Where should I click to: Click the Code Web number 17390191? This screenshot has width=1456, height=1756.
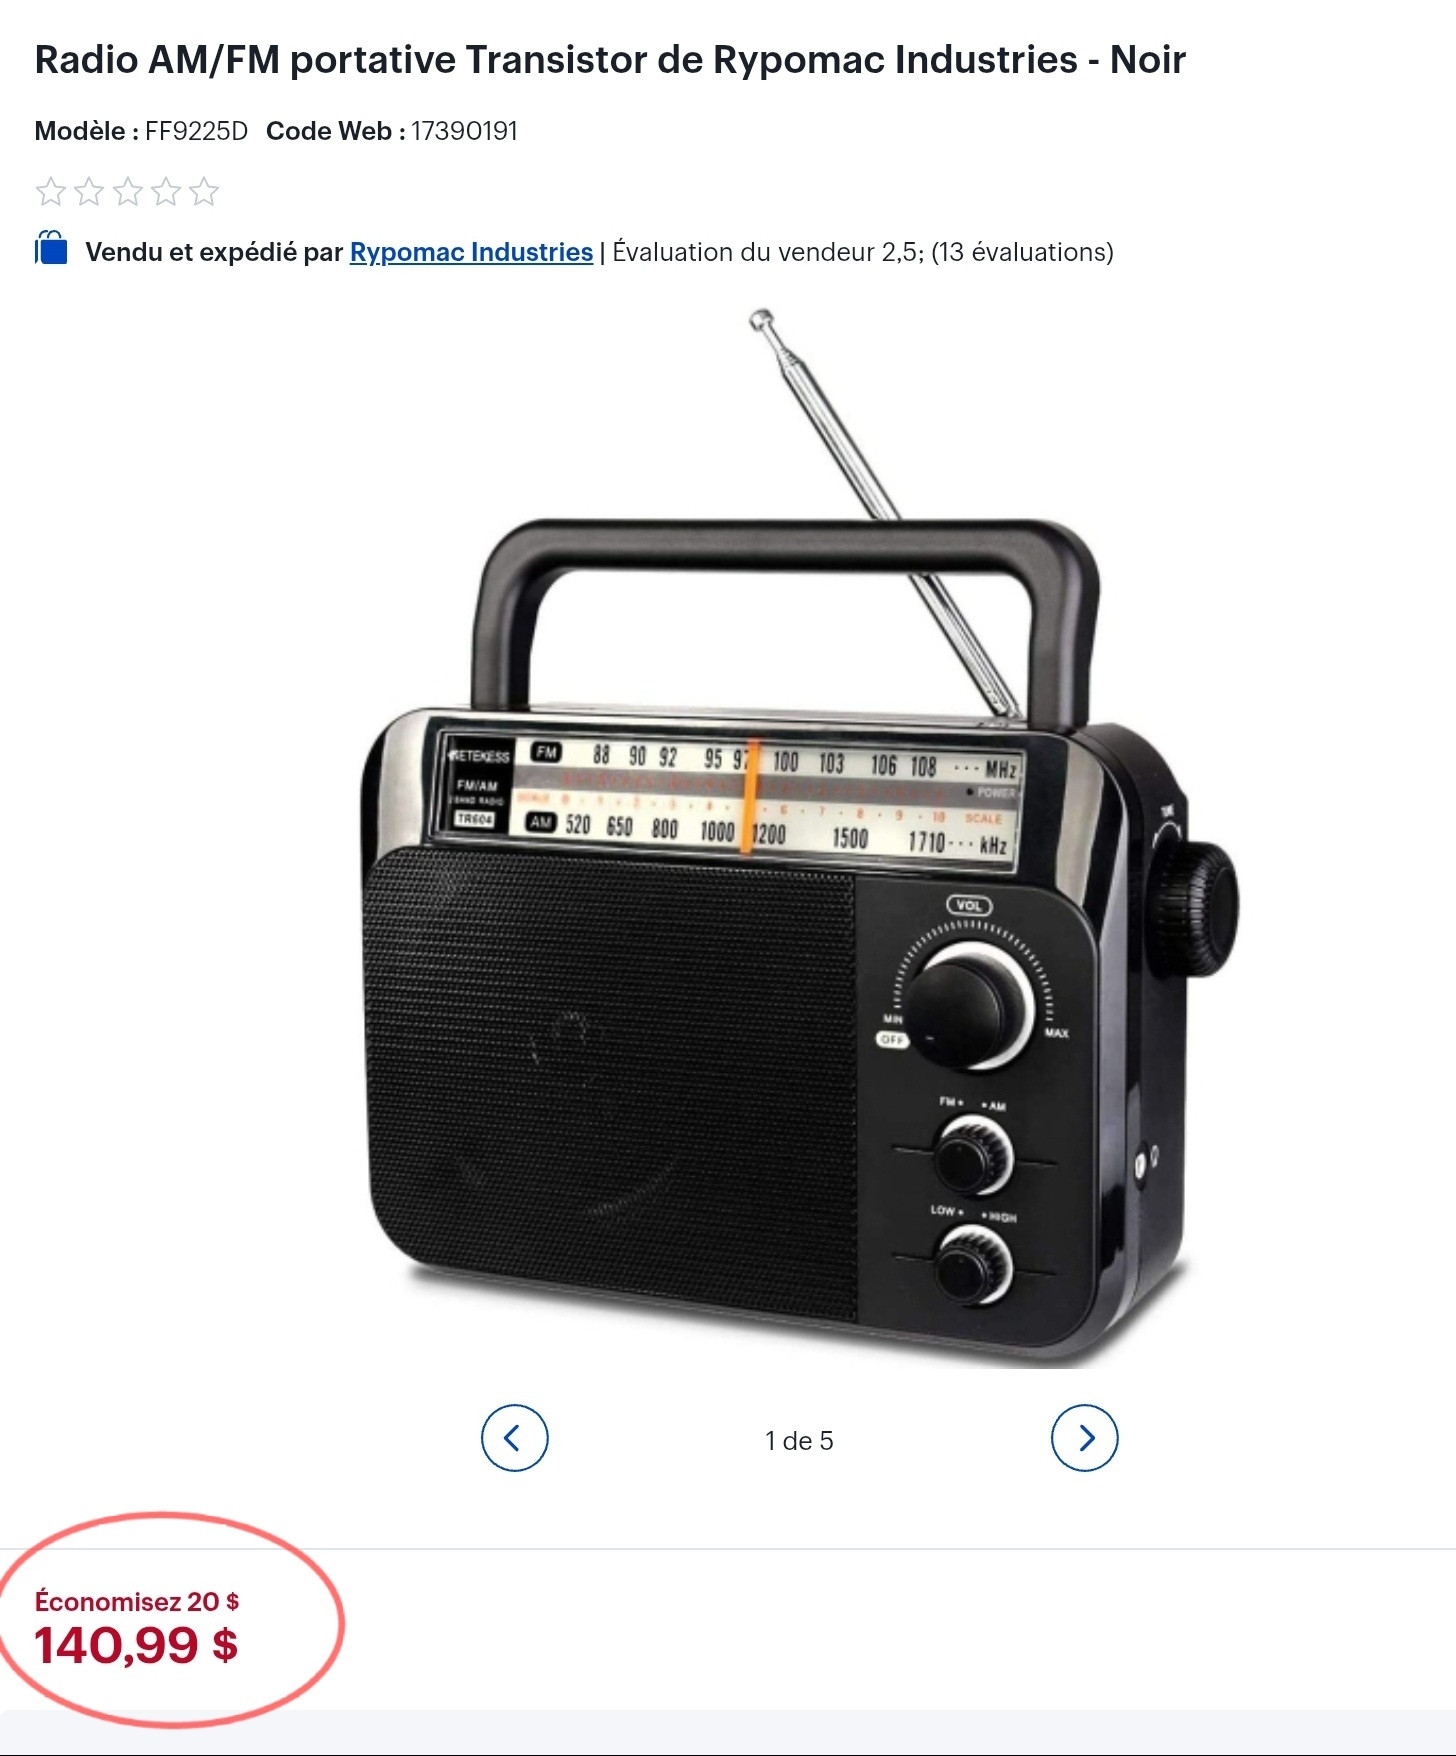tap(464, 131)
